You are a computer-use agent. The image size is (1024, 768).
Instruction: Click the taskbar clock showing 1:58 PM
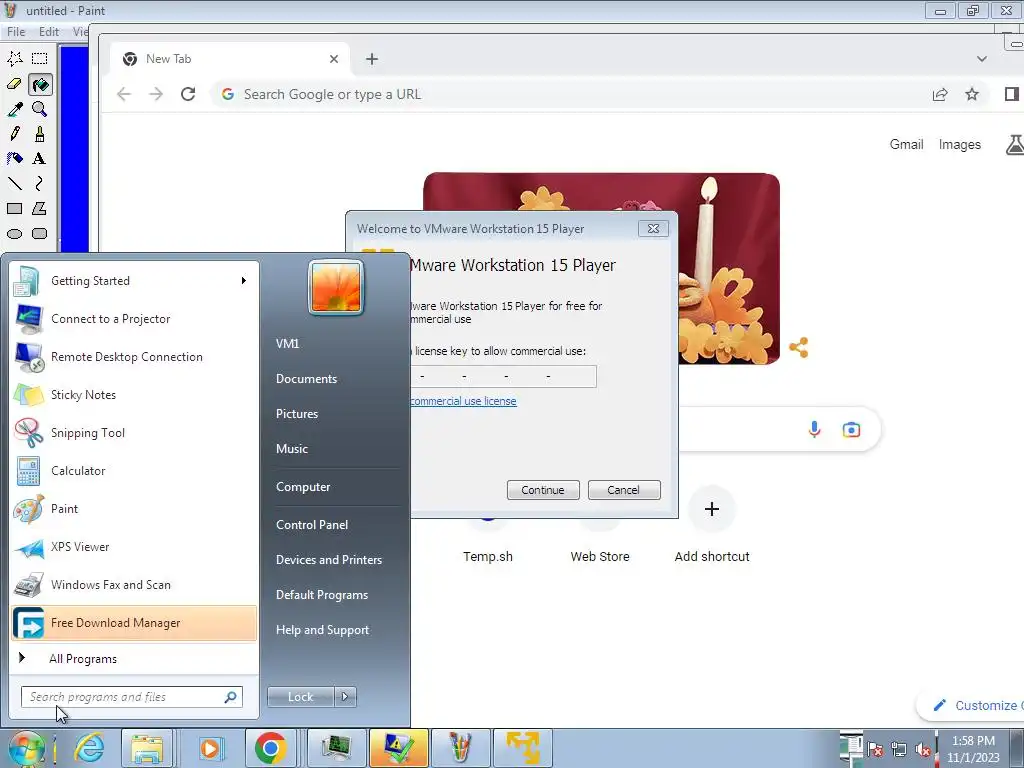[973, 749]
